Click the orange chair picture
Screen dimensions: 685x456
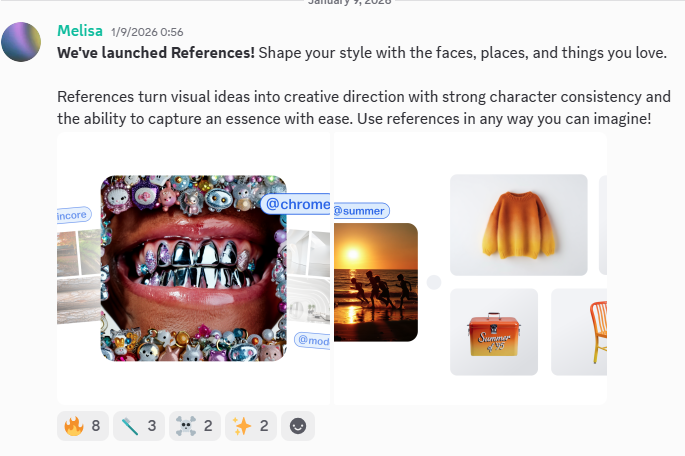(579, 332)
